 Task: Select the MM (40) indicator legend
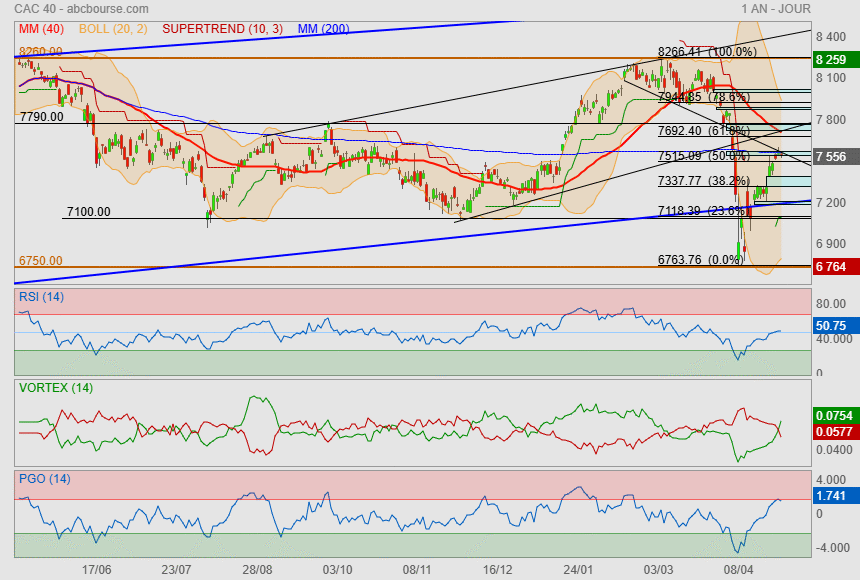point(42,29)
